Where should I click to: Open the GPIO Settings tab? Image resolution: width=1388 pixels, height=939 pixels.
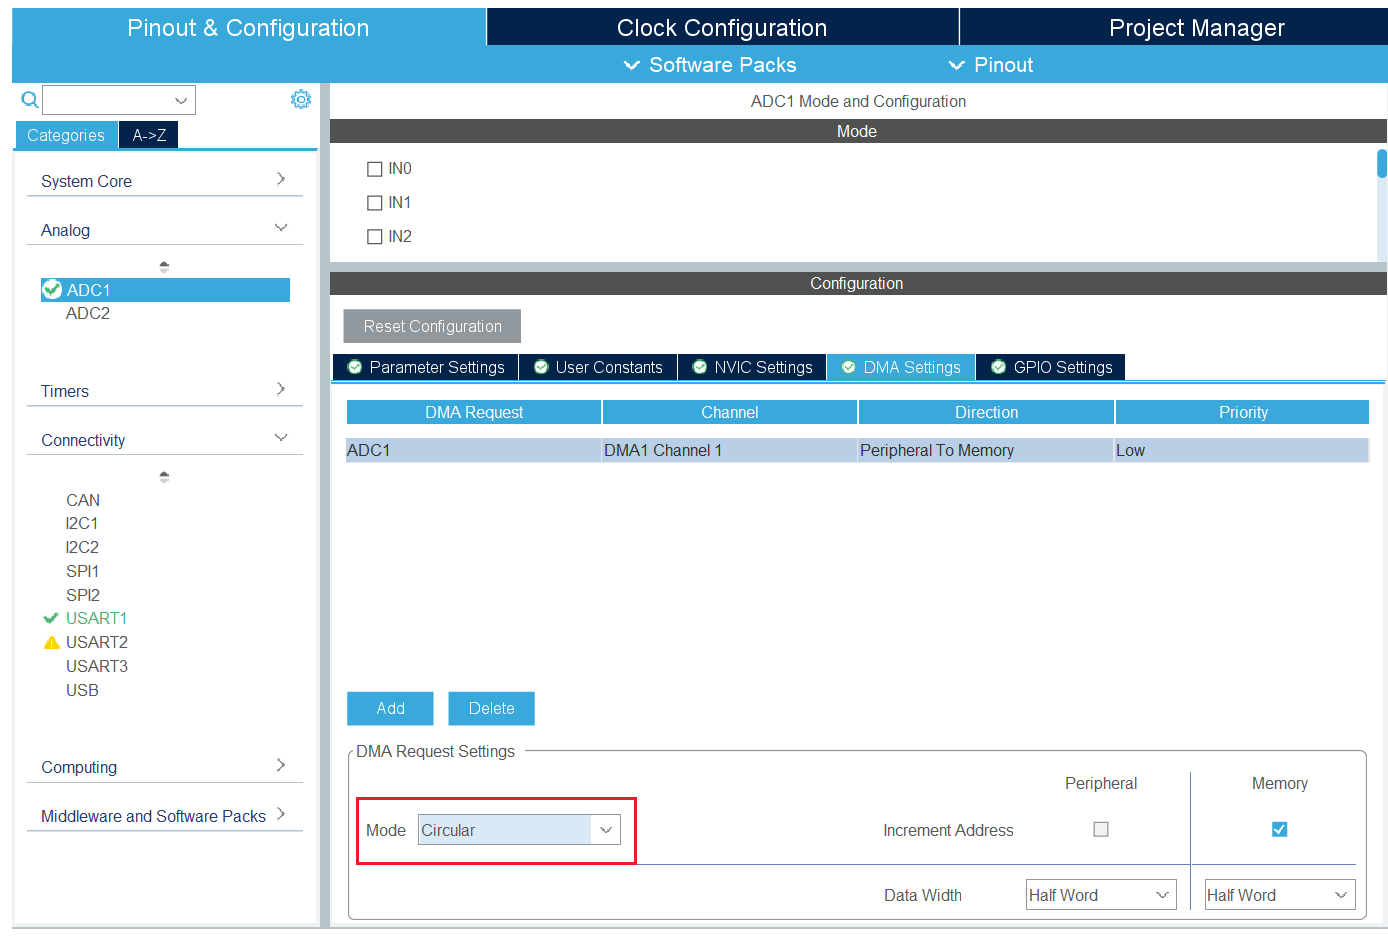click(x=1051, y=367)
